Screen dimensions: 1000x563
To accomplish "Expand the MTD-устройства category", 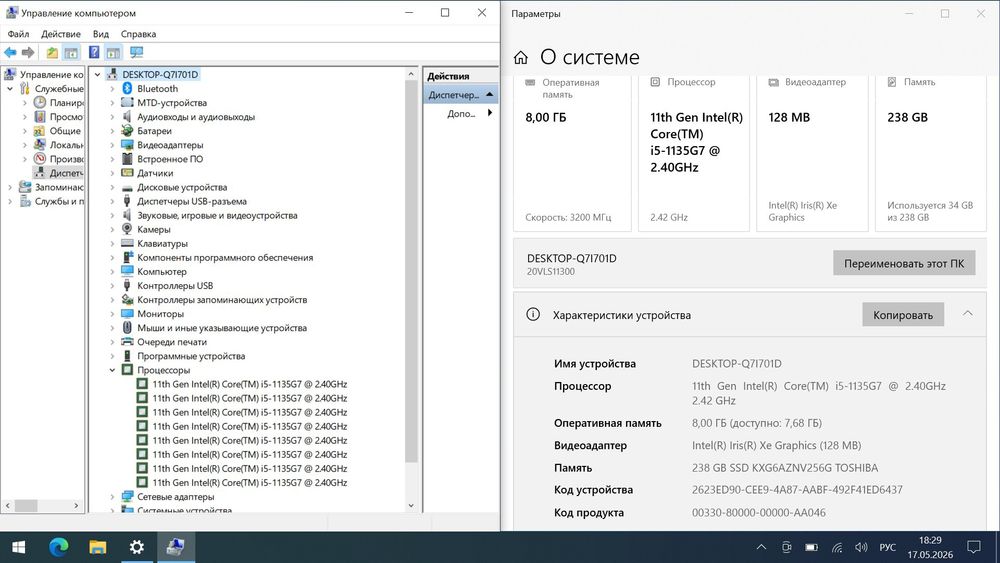I will (112, 103).
